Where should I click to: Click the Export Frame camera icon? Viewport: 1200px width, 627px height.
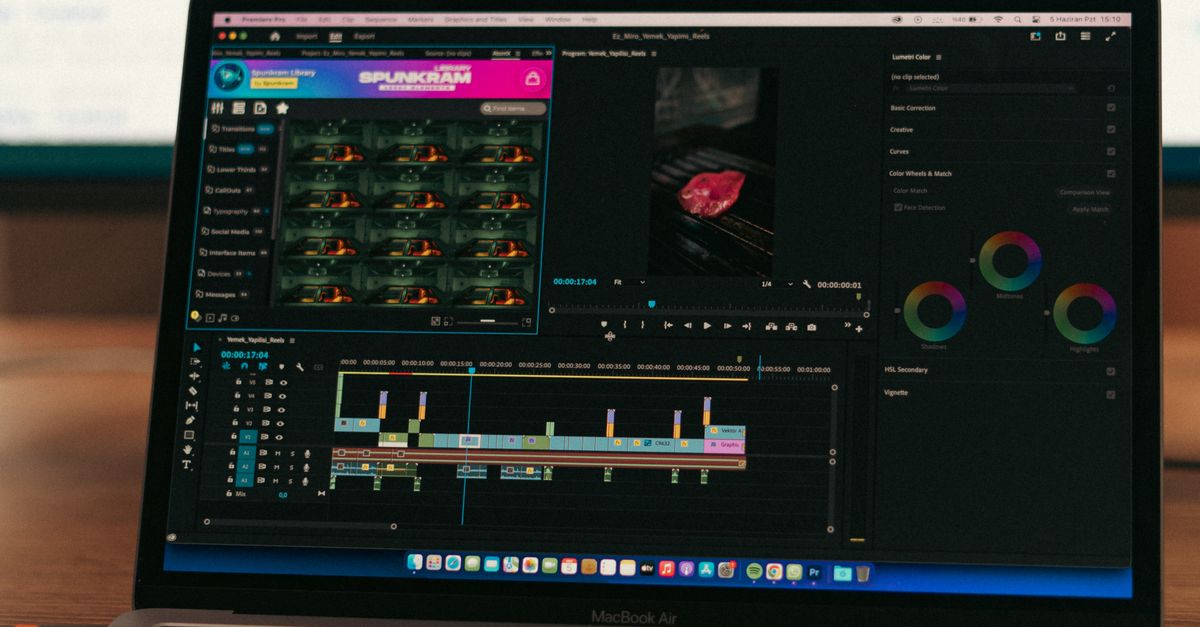point(811,326)
